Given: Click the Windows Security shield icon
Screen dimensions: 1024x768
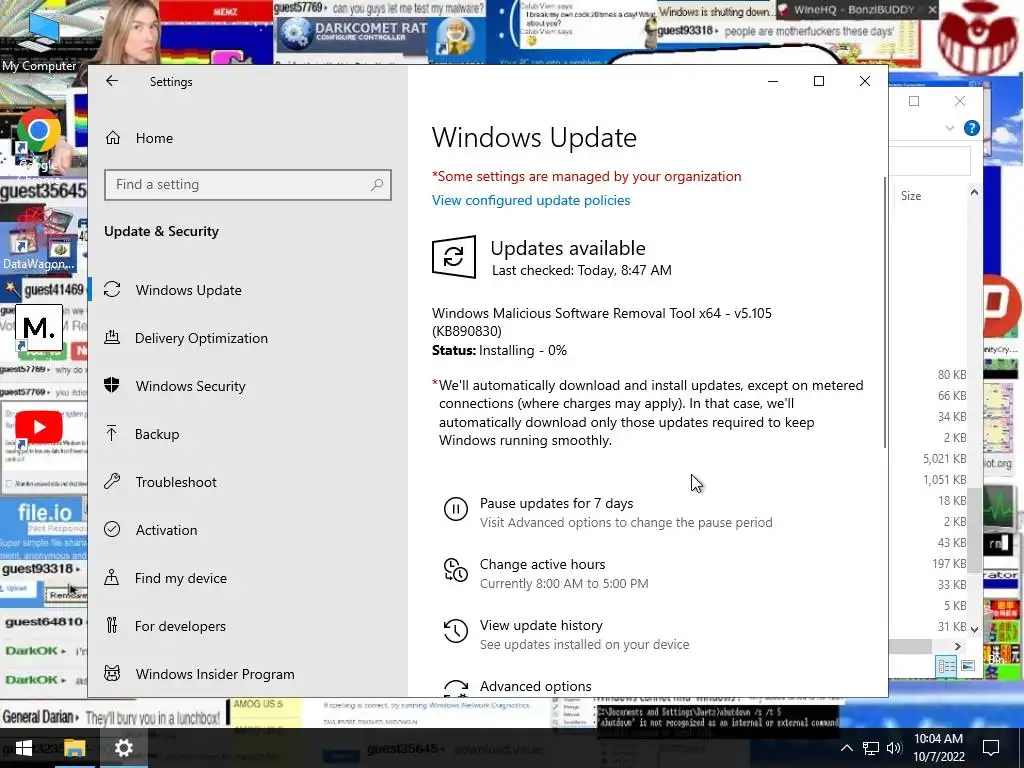Looking at the screenshot, I should pos(112,385).
